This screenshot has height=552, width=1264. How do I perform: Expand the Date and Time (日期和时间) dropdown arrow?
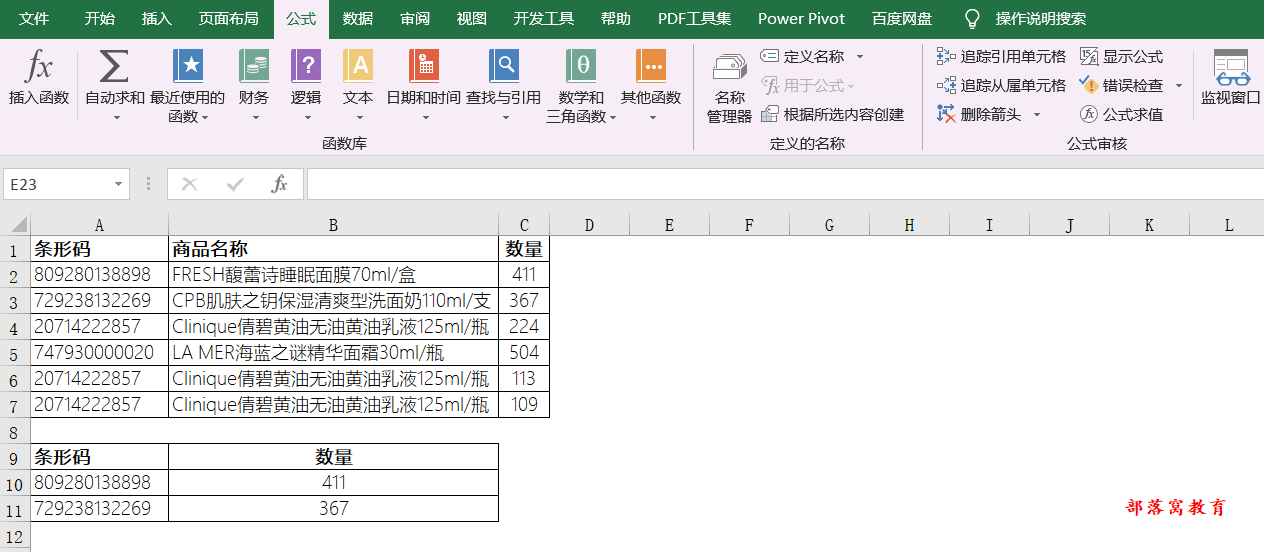tap(424, 117)
